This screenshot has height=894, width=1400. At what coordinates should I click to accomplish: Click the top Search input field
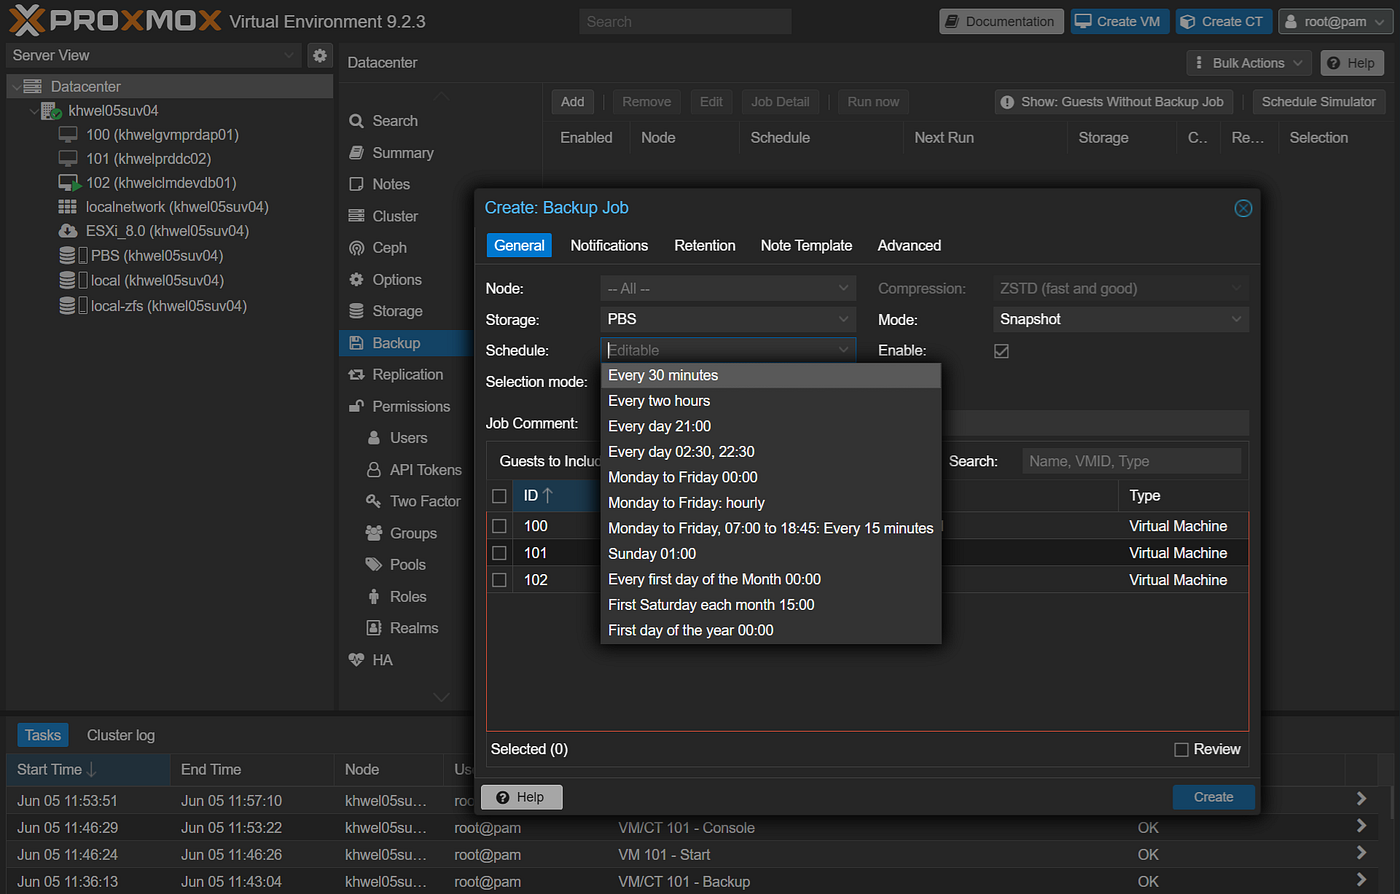tap(685, 22)
